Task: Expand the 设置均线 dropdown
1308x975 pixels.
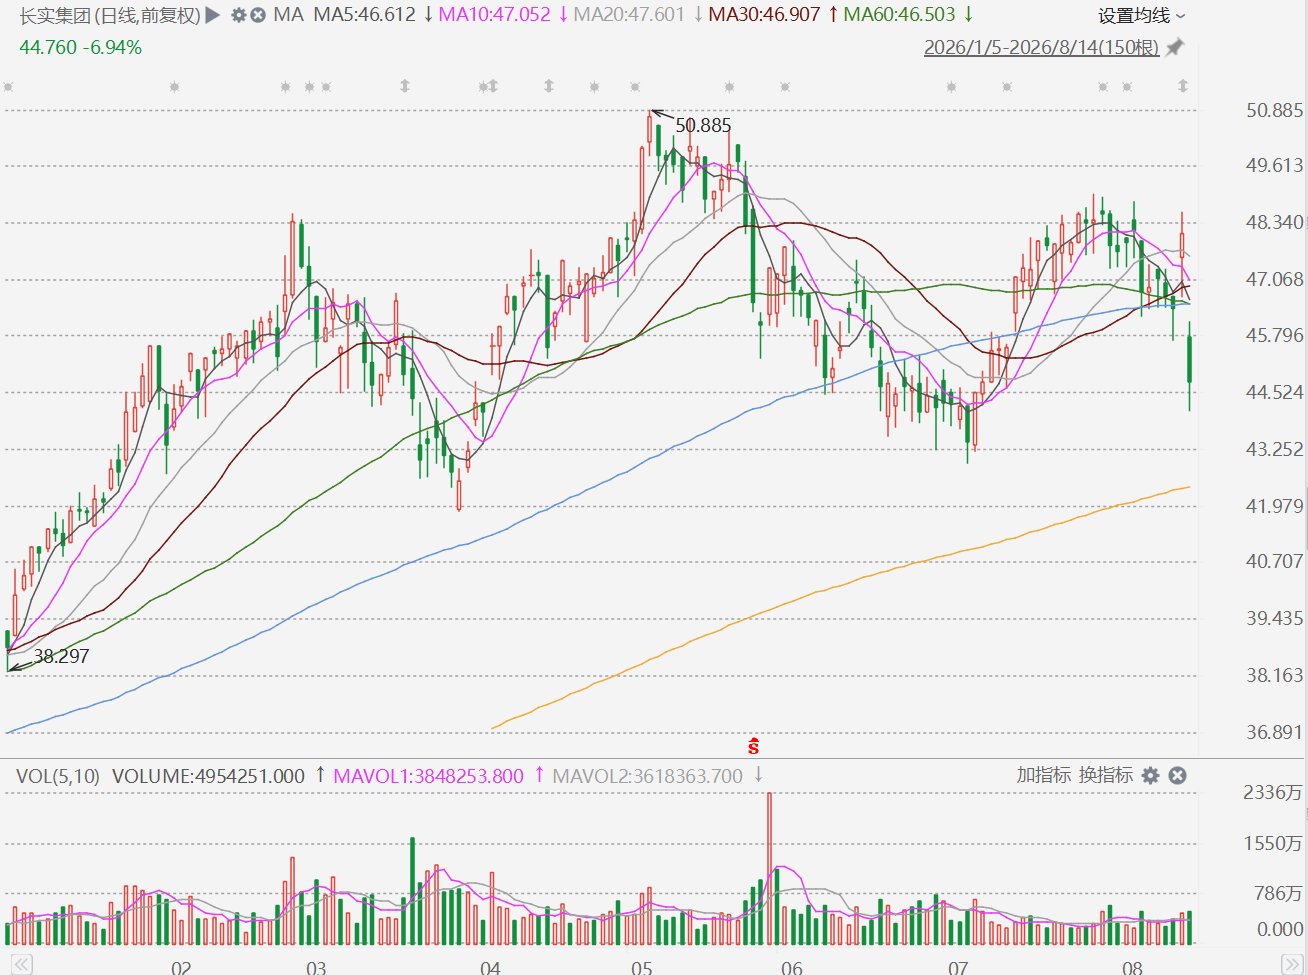Action: [x=1141, y=15]
